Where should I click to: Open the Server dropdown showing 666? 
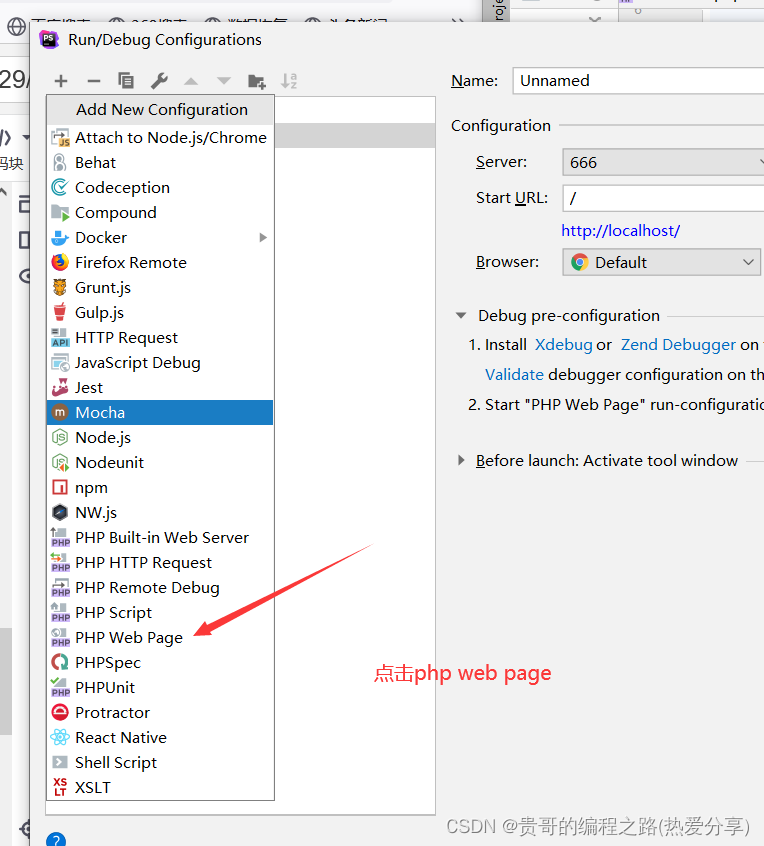point(660,162)
